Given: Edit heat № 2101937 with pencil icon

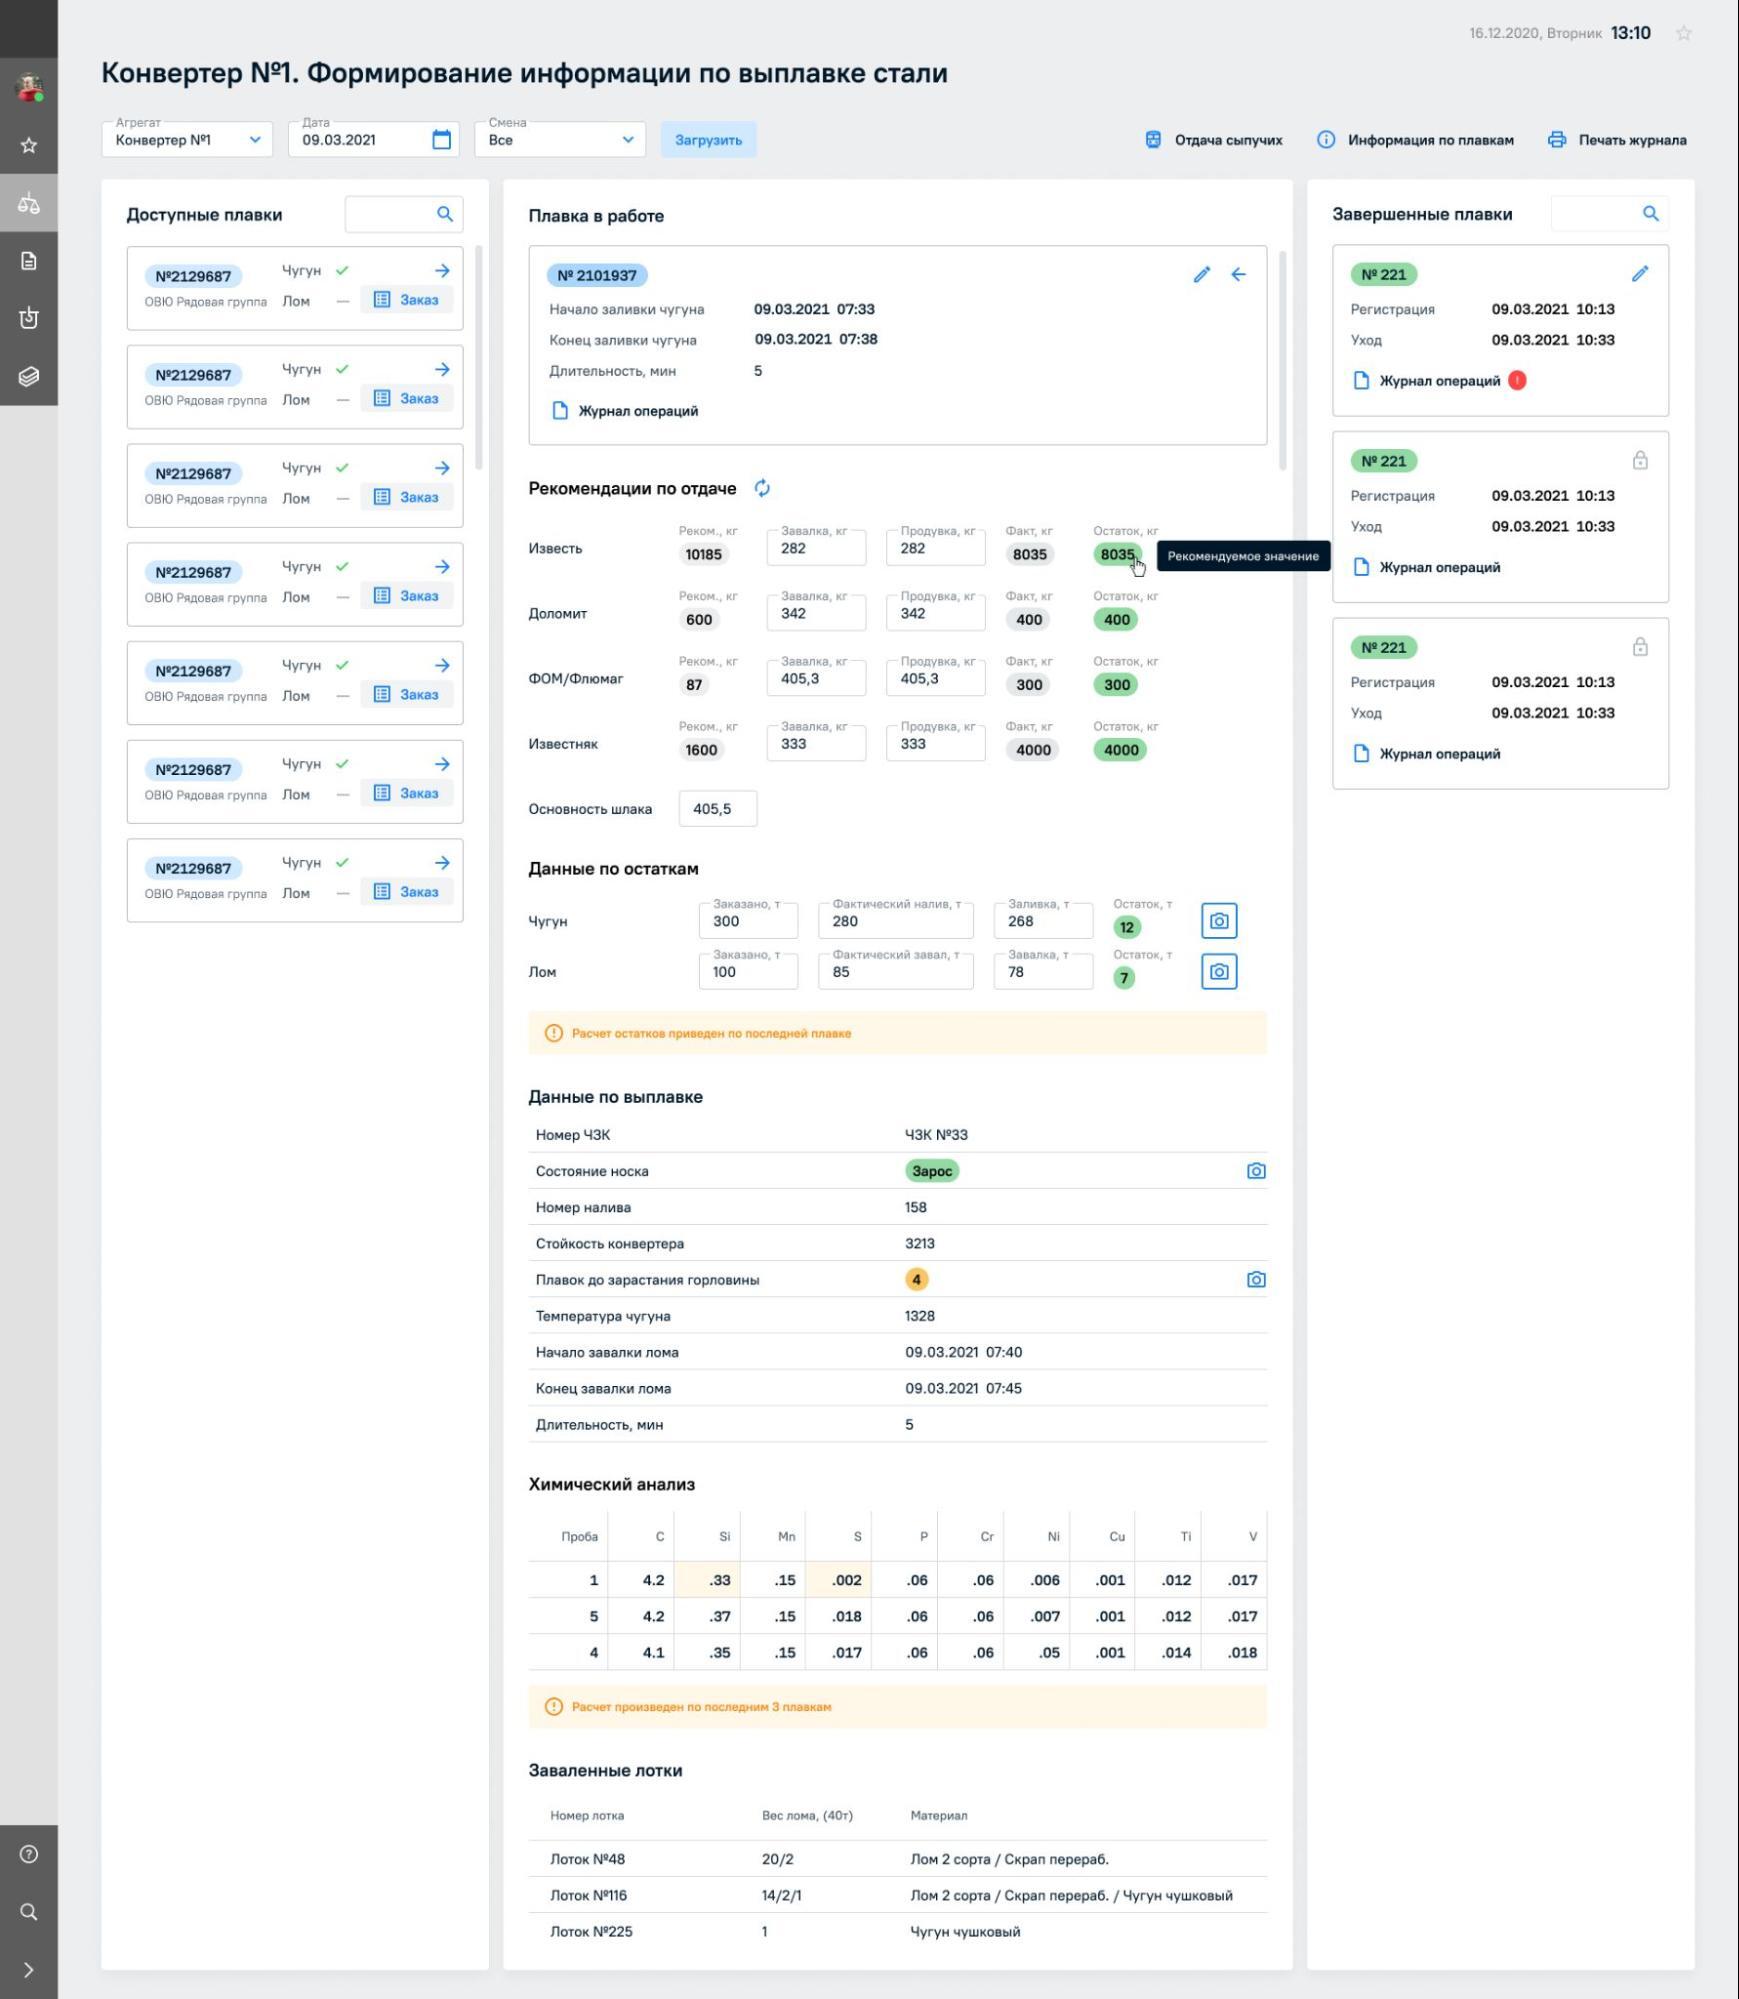Looking at the screenshot, I should click(1201, 274).
